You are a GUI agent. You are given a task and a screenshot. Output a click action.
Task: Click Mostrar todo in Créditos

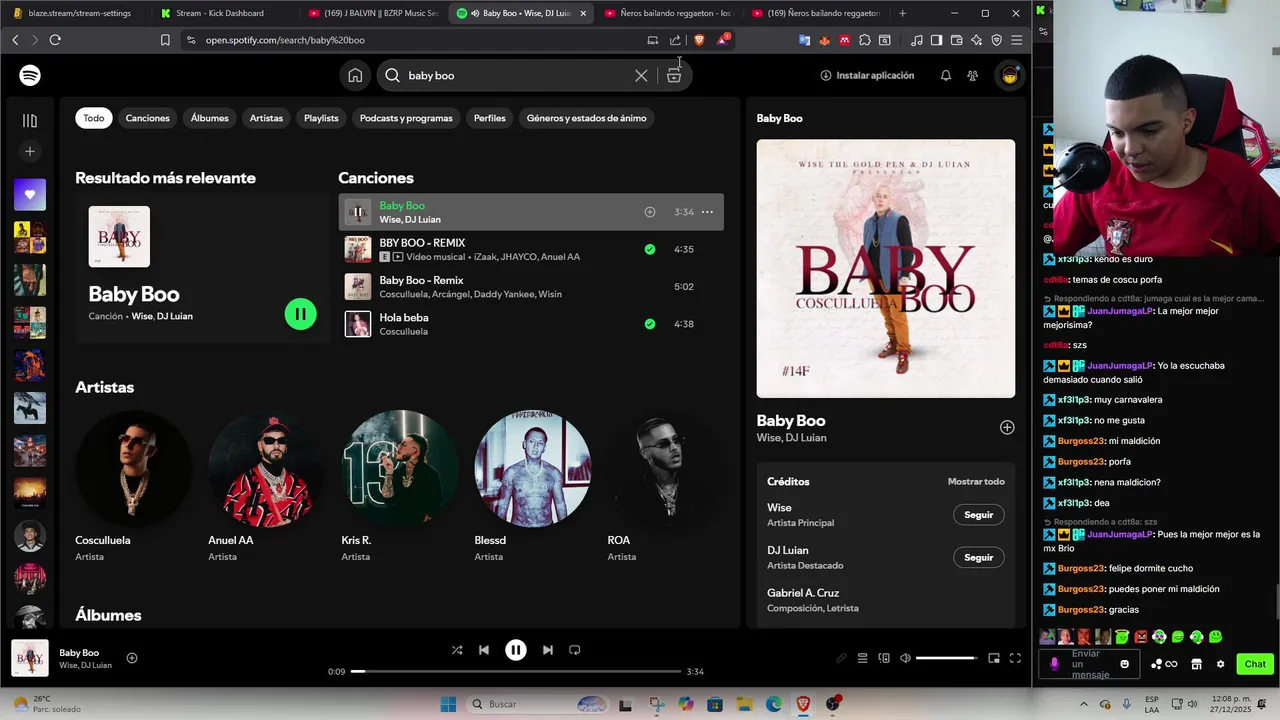coord(976,482)
